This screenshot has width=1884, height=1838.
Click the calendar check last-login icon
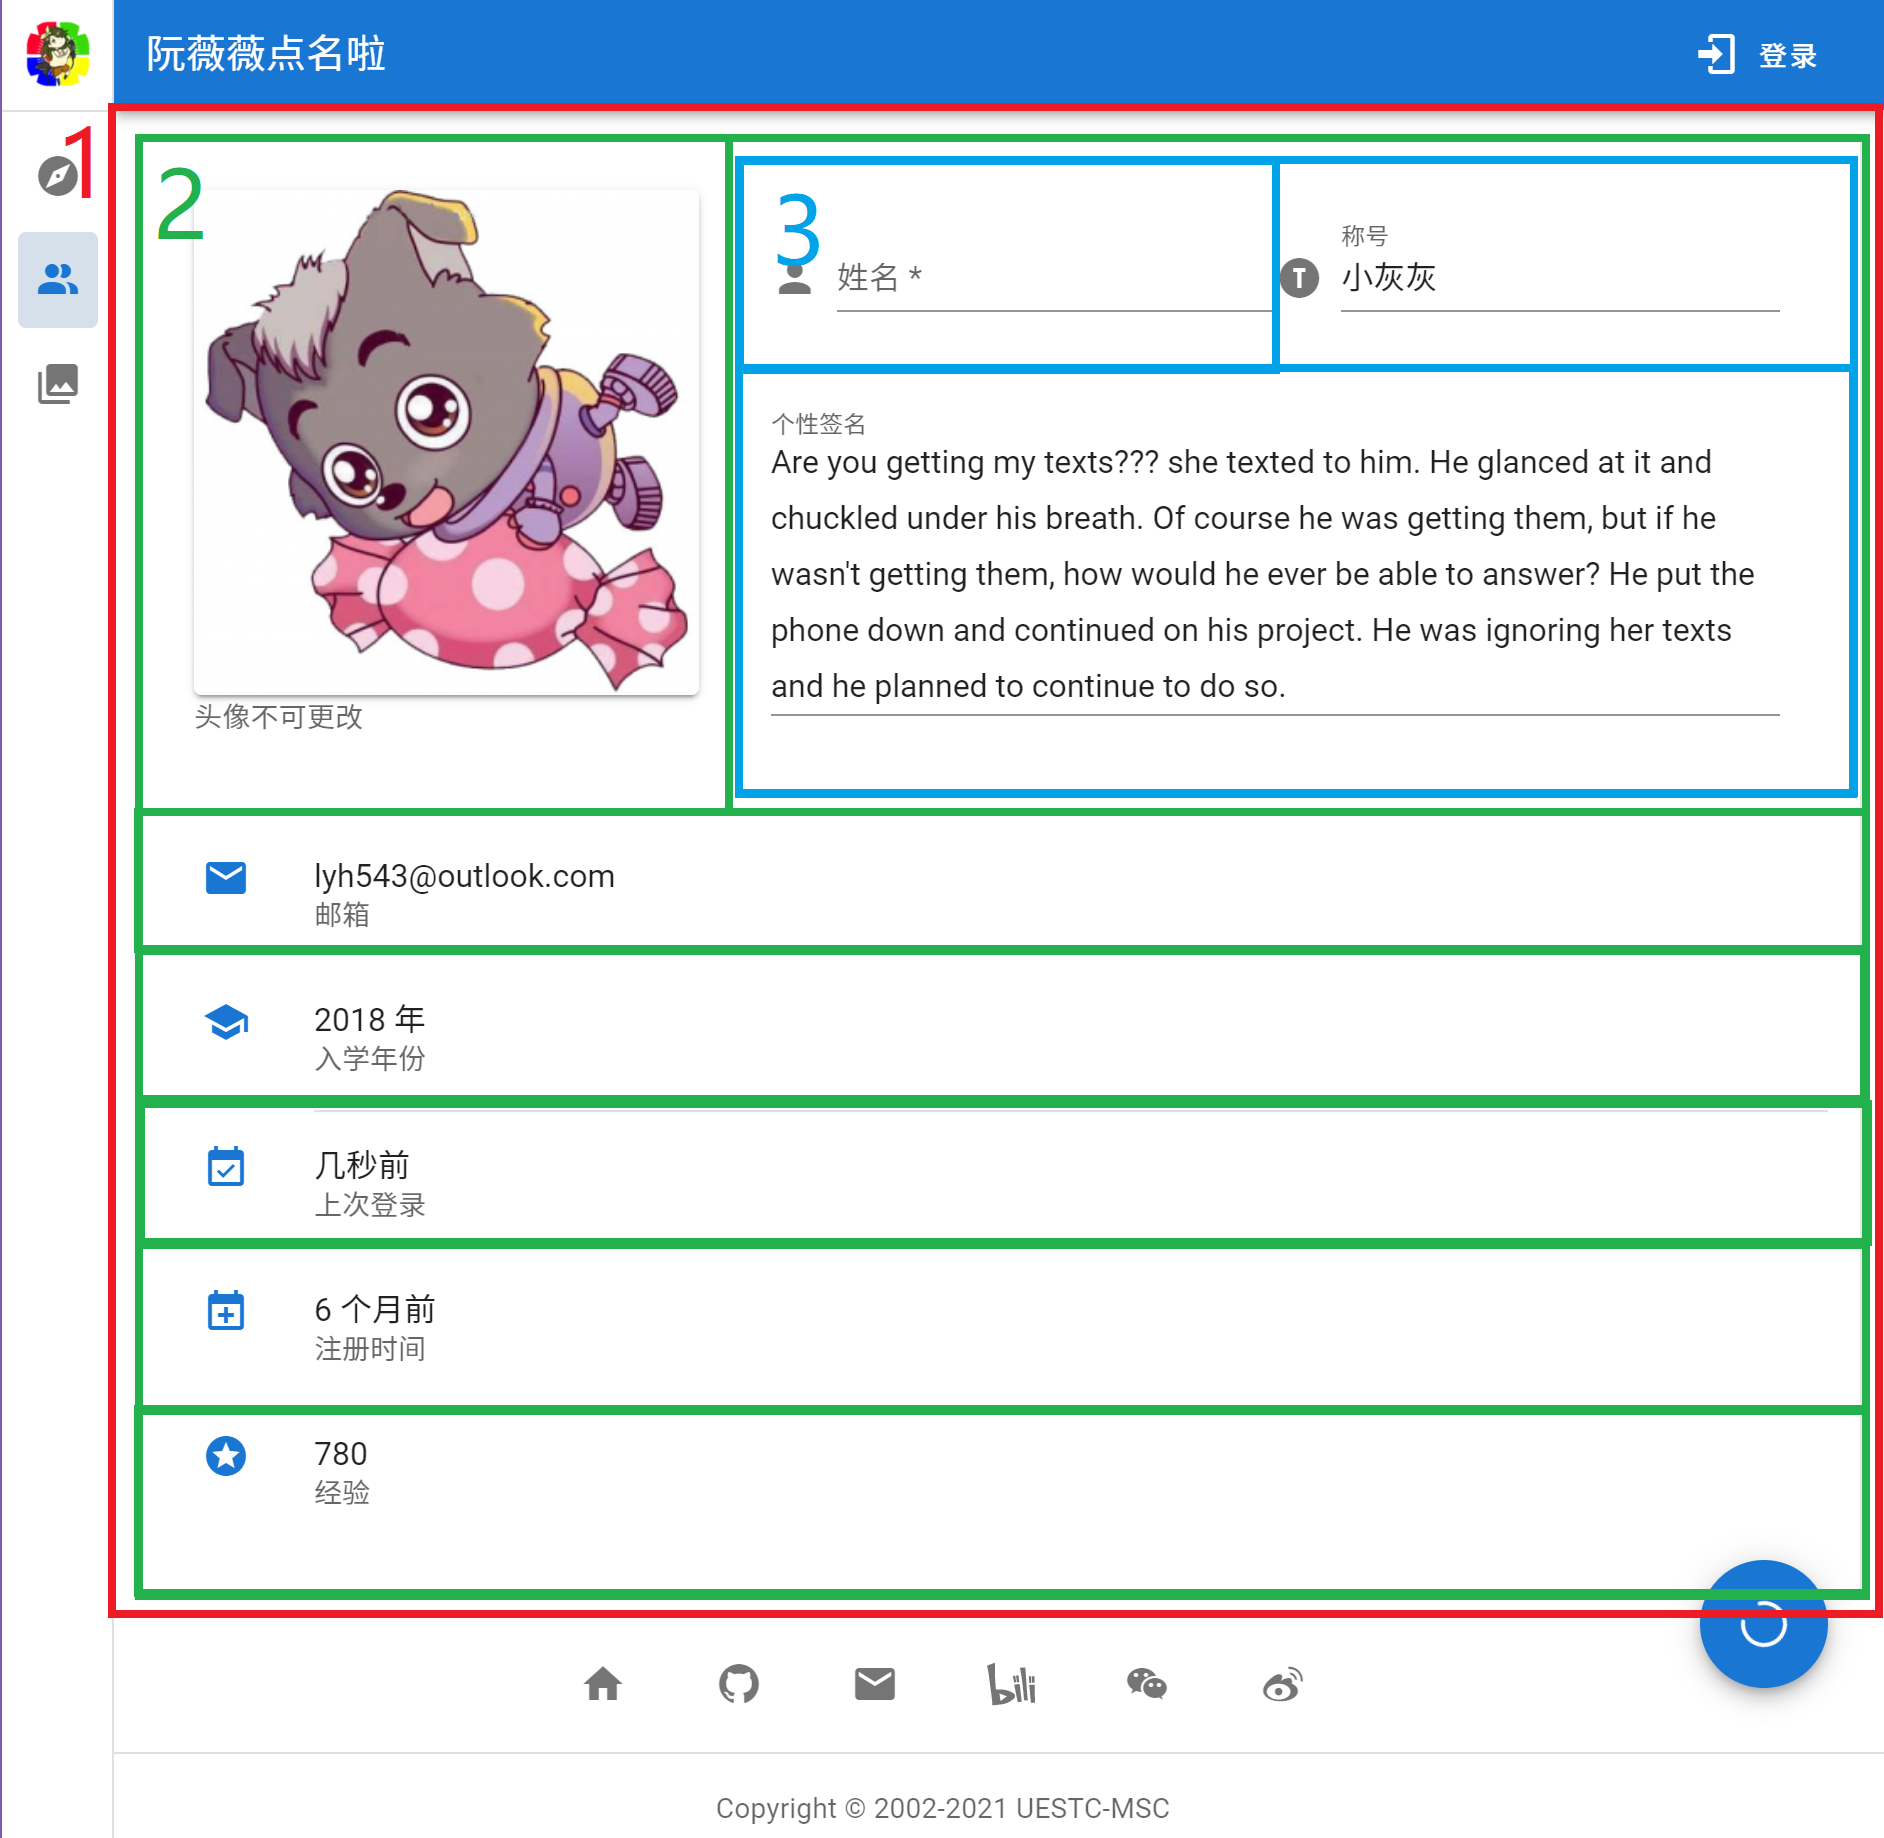(x=226, y=1166)
